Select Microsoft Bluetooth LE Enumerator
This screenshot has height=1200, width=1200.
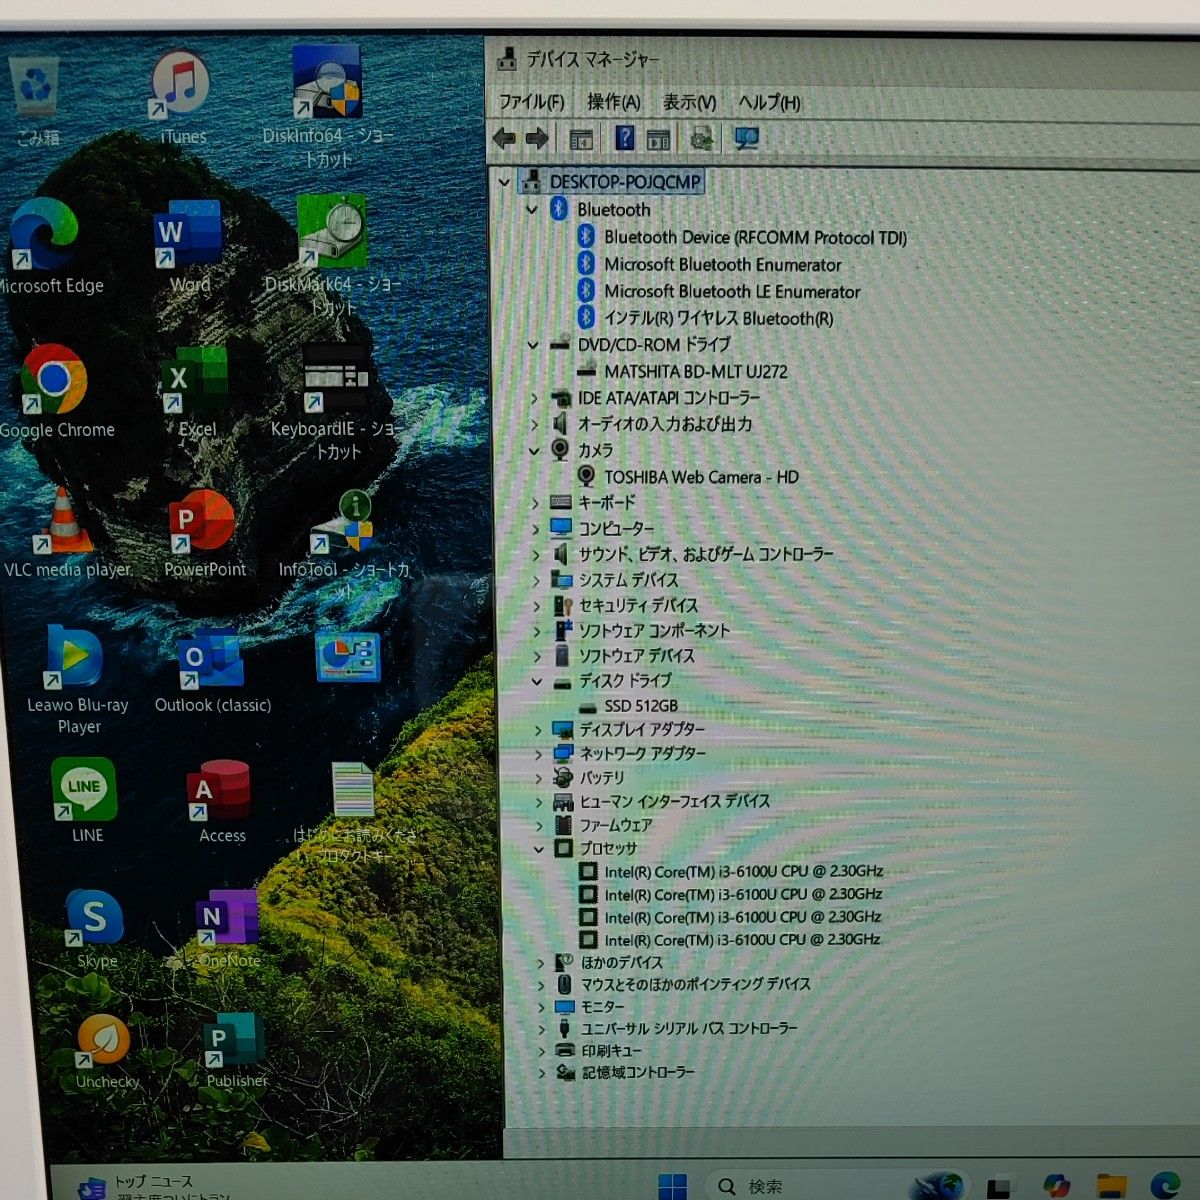tap(732, 291)
